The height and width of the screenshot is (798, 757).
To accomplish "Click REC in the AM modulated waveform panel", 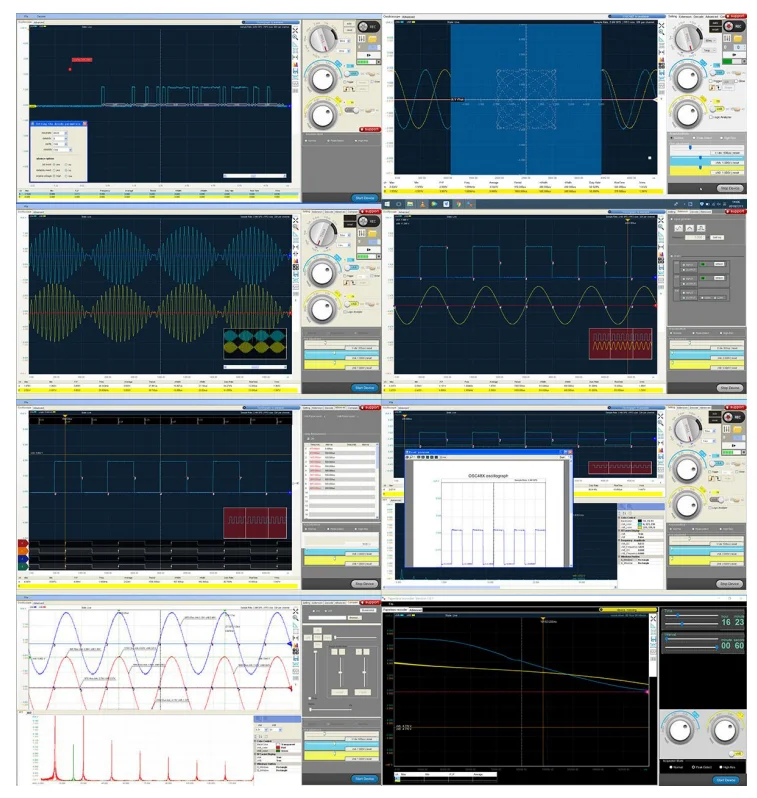I will (367, 221).
